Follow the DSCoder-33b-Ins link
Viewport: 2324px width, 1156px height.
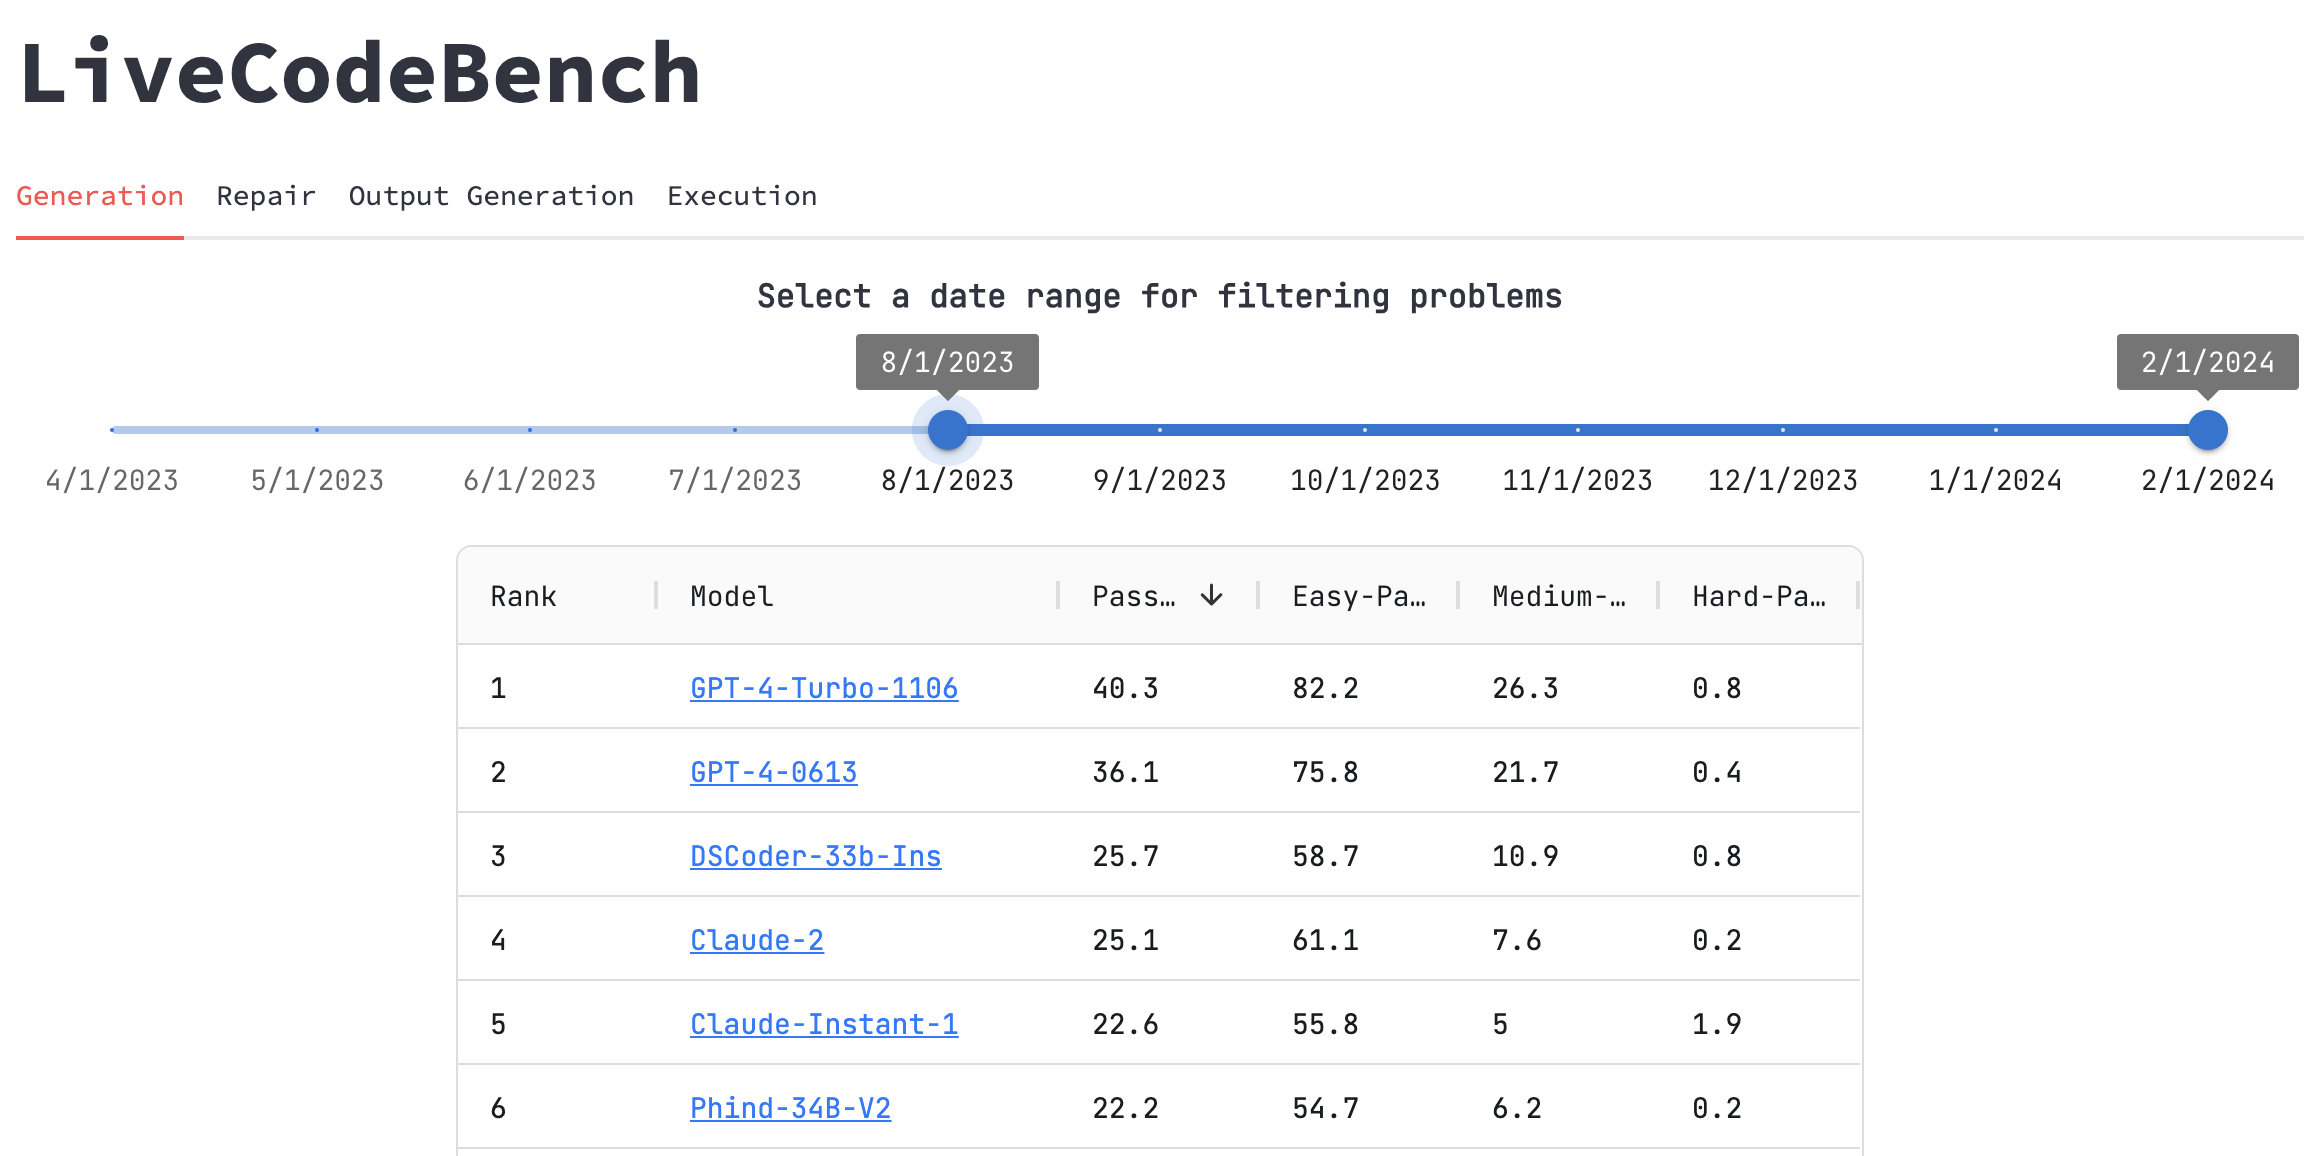click(815, 856)
